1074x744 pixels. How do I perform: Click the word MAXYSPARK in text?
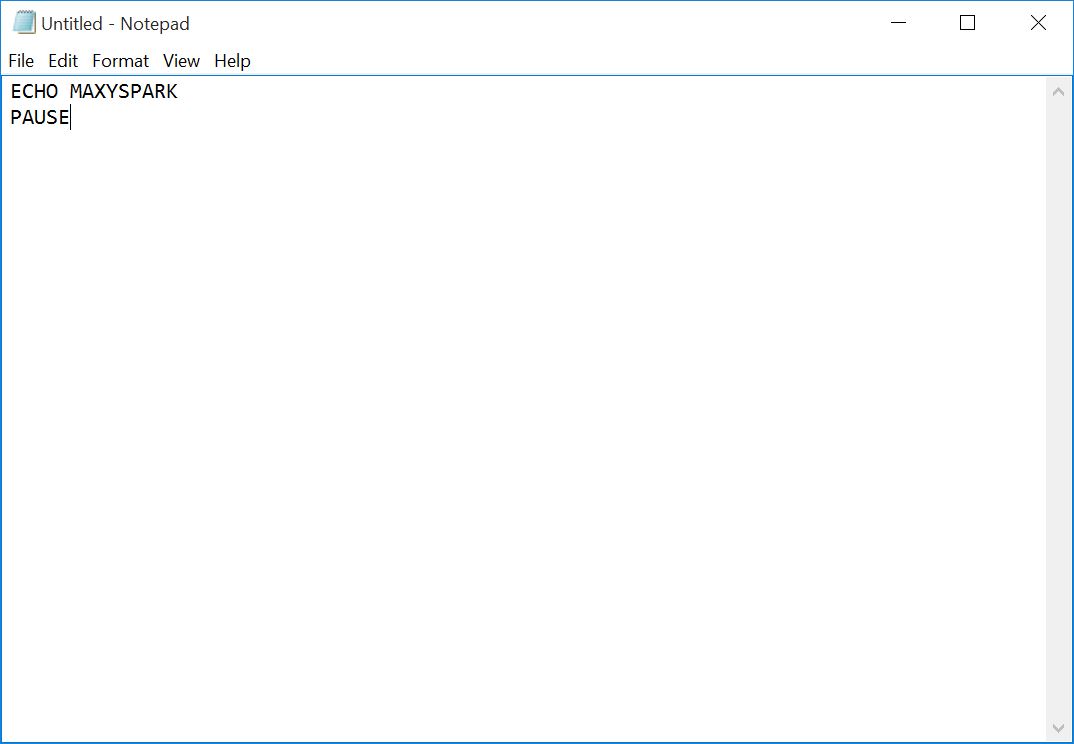click(x=124, y=91)
